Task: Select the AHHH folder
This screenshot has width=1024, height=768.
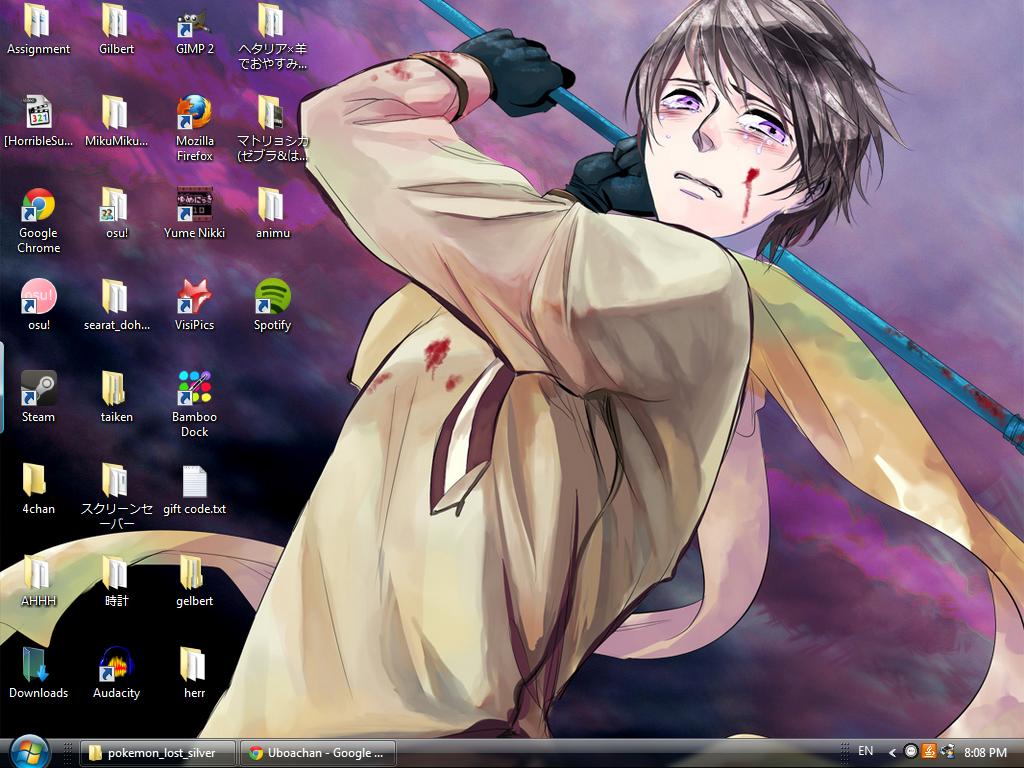Action: pos(39,581)
